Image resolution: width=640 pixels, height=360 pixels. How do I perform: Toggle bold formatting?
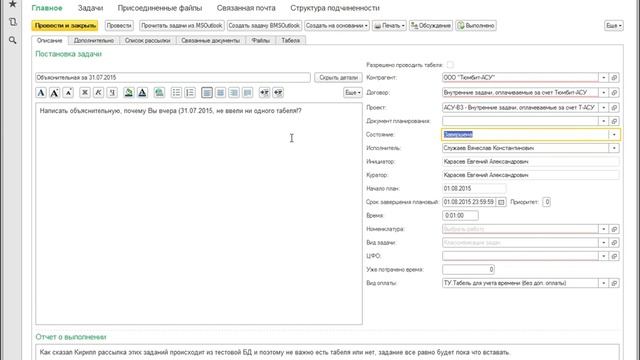coord(85,93)
